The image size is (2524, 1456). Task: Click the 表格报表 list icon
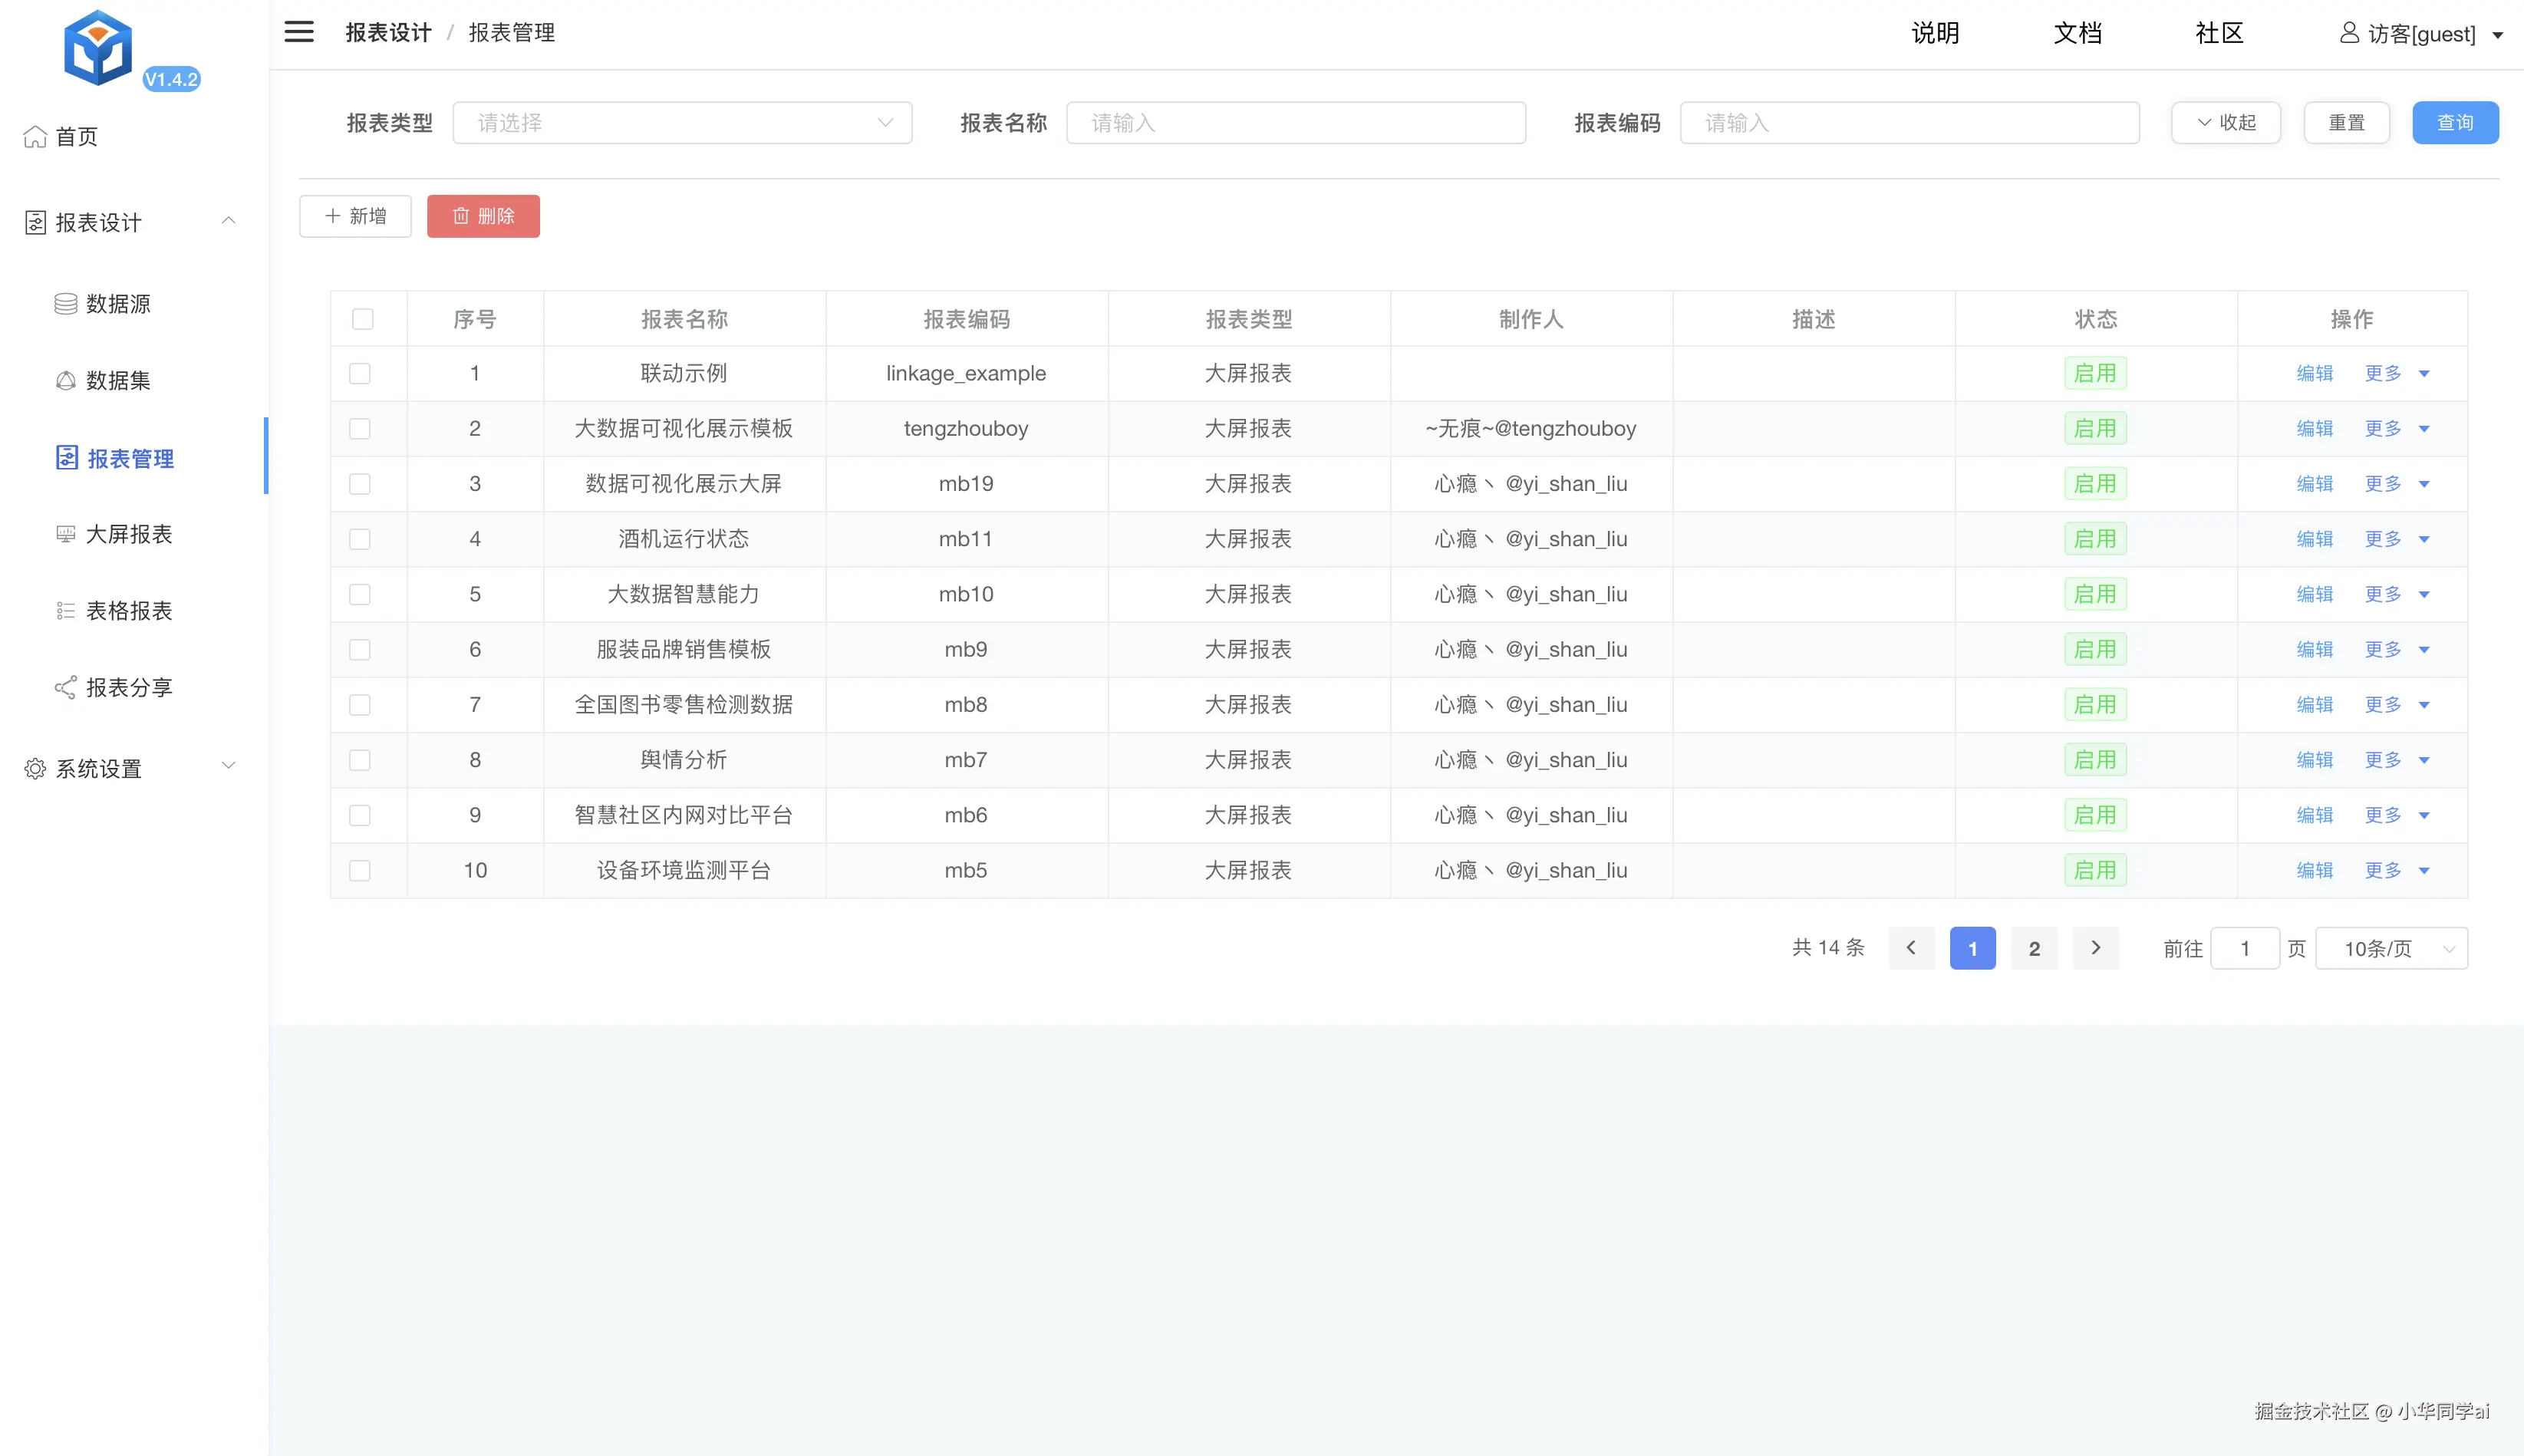click(x=66, y=611)
